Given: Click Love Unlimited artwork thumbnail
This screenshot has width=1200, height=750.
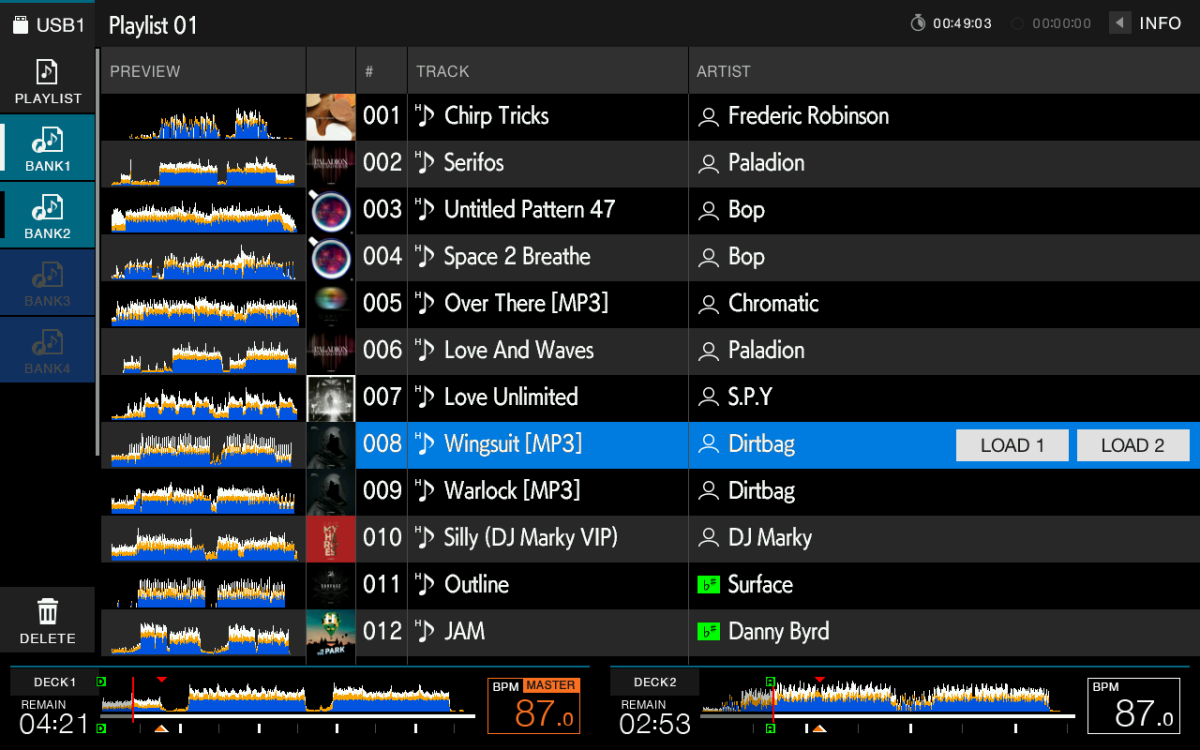Looking at the screenshot, I should pyautogui.click(x=330, y=398).
